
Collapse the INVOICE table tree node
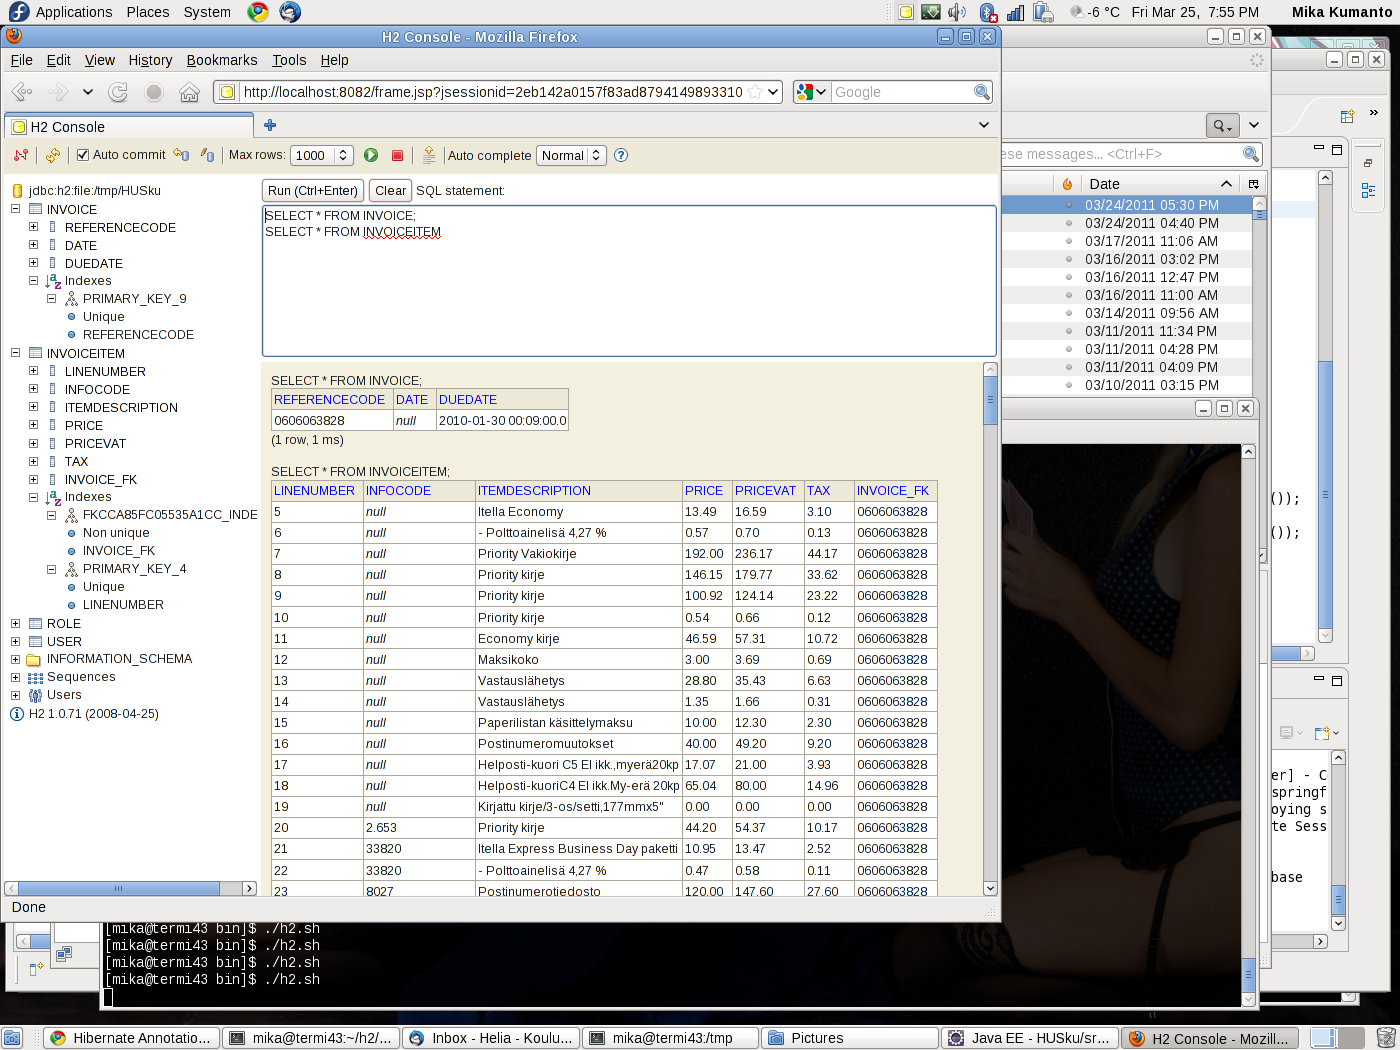click(x=16, y=209)
